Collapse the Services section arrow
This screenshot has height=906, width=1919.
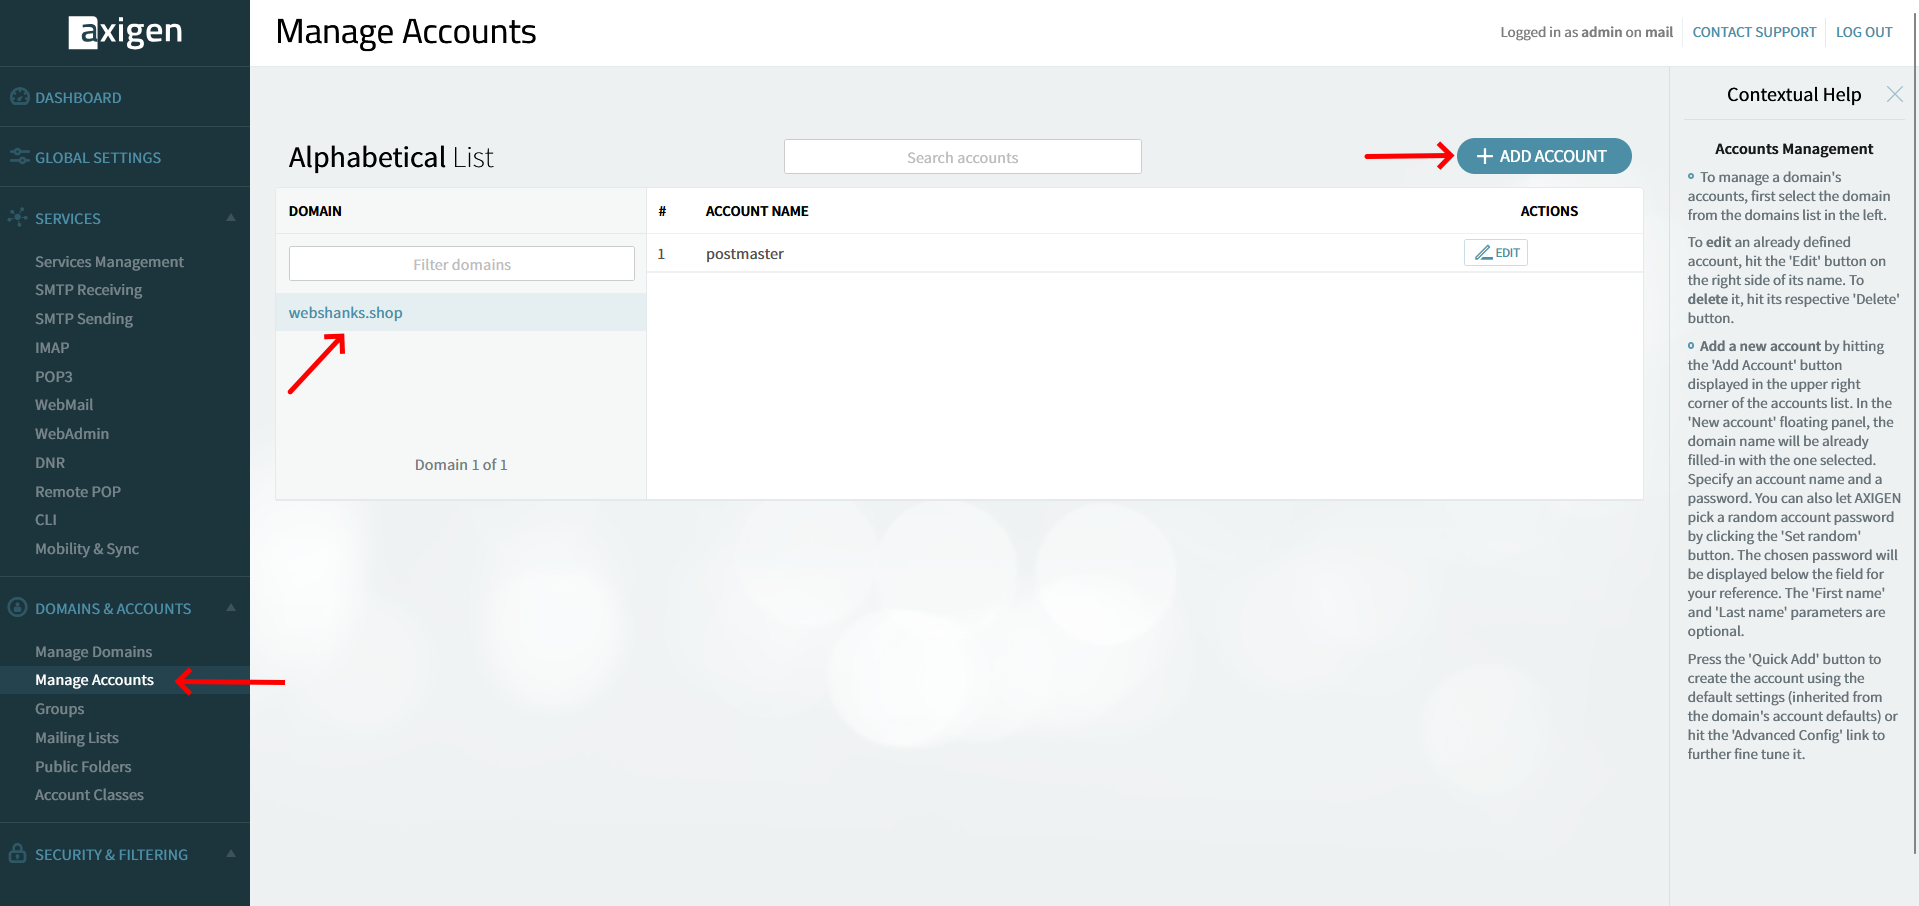point(231,218)
